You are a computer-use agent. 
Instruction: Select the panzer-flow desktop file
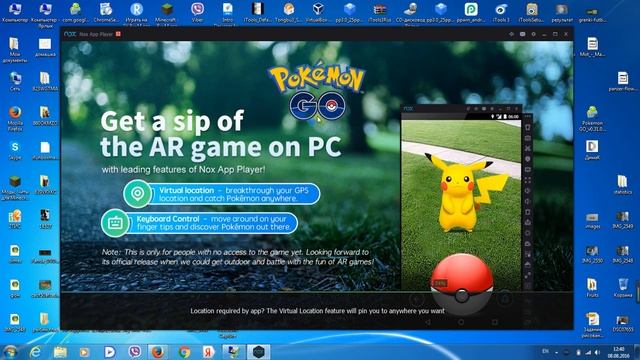623,81
